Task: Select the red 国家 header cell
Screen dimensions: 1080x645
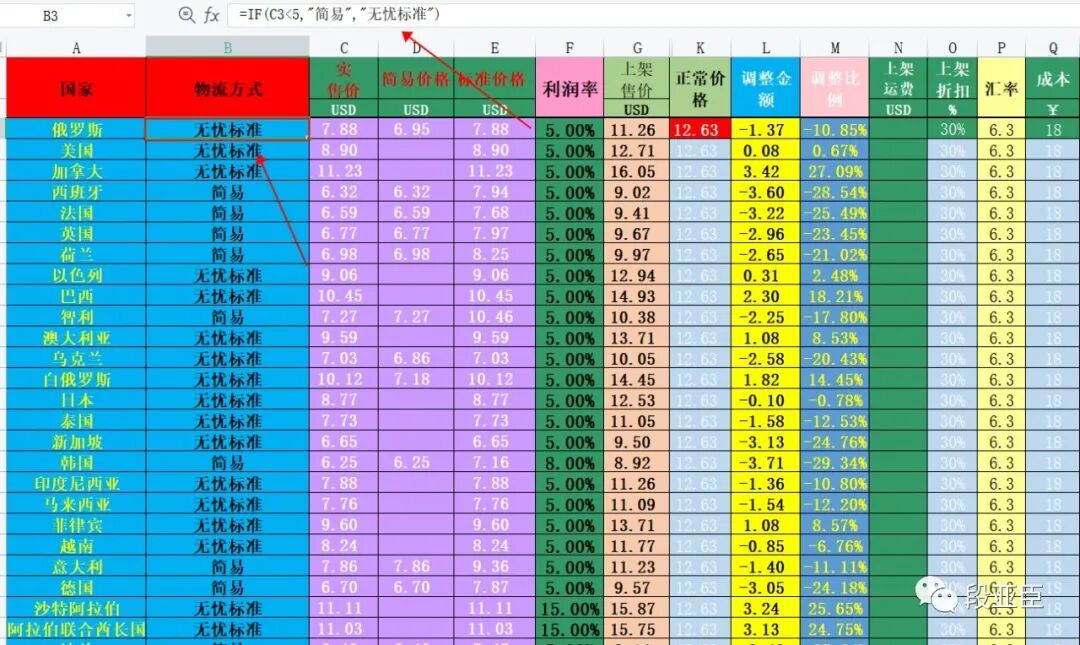Action: pyautogui.click(x=74, y=88)
